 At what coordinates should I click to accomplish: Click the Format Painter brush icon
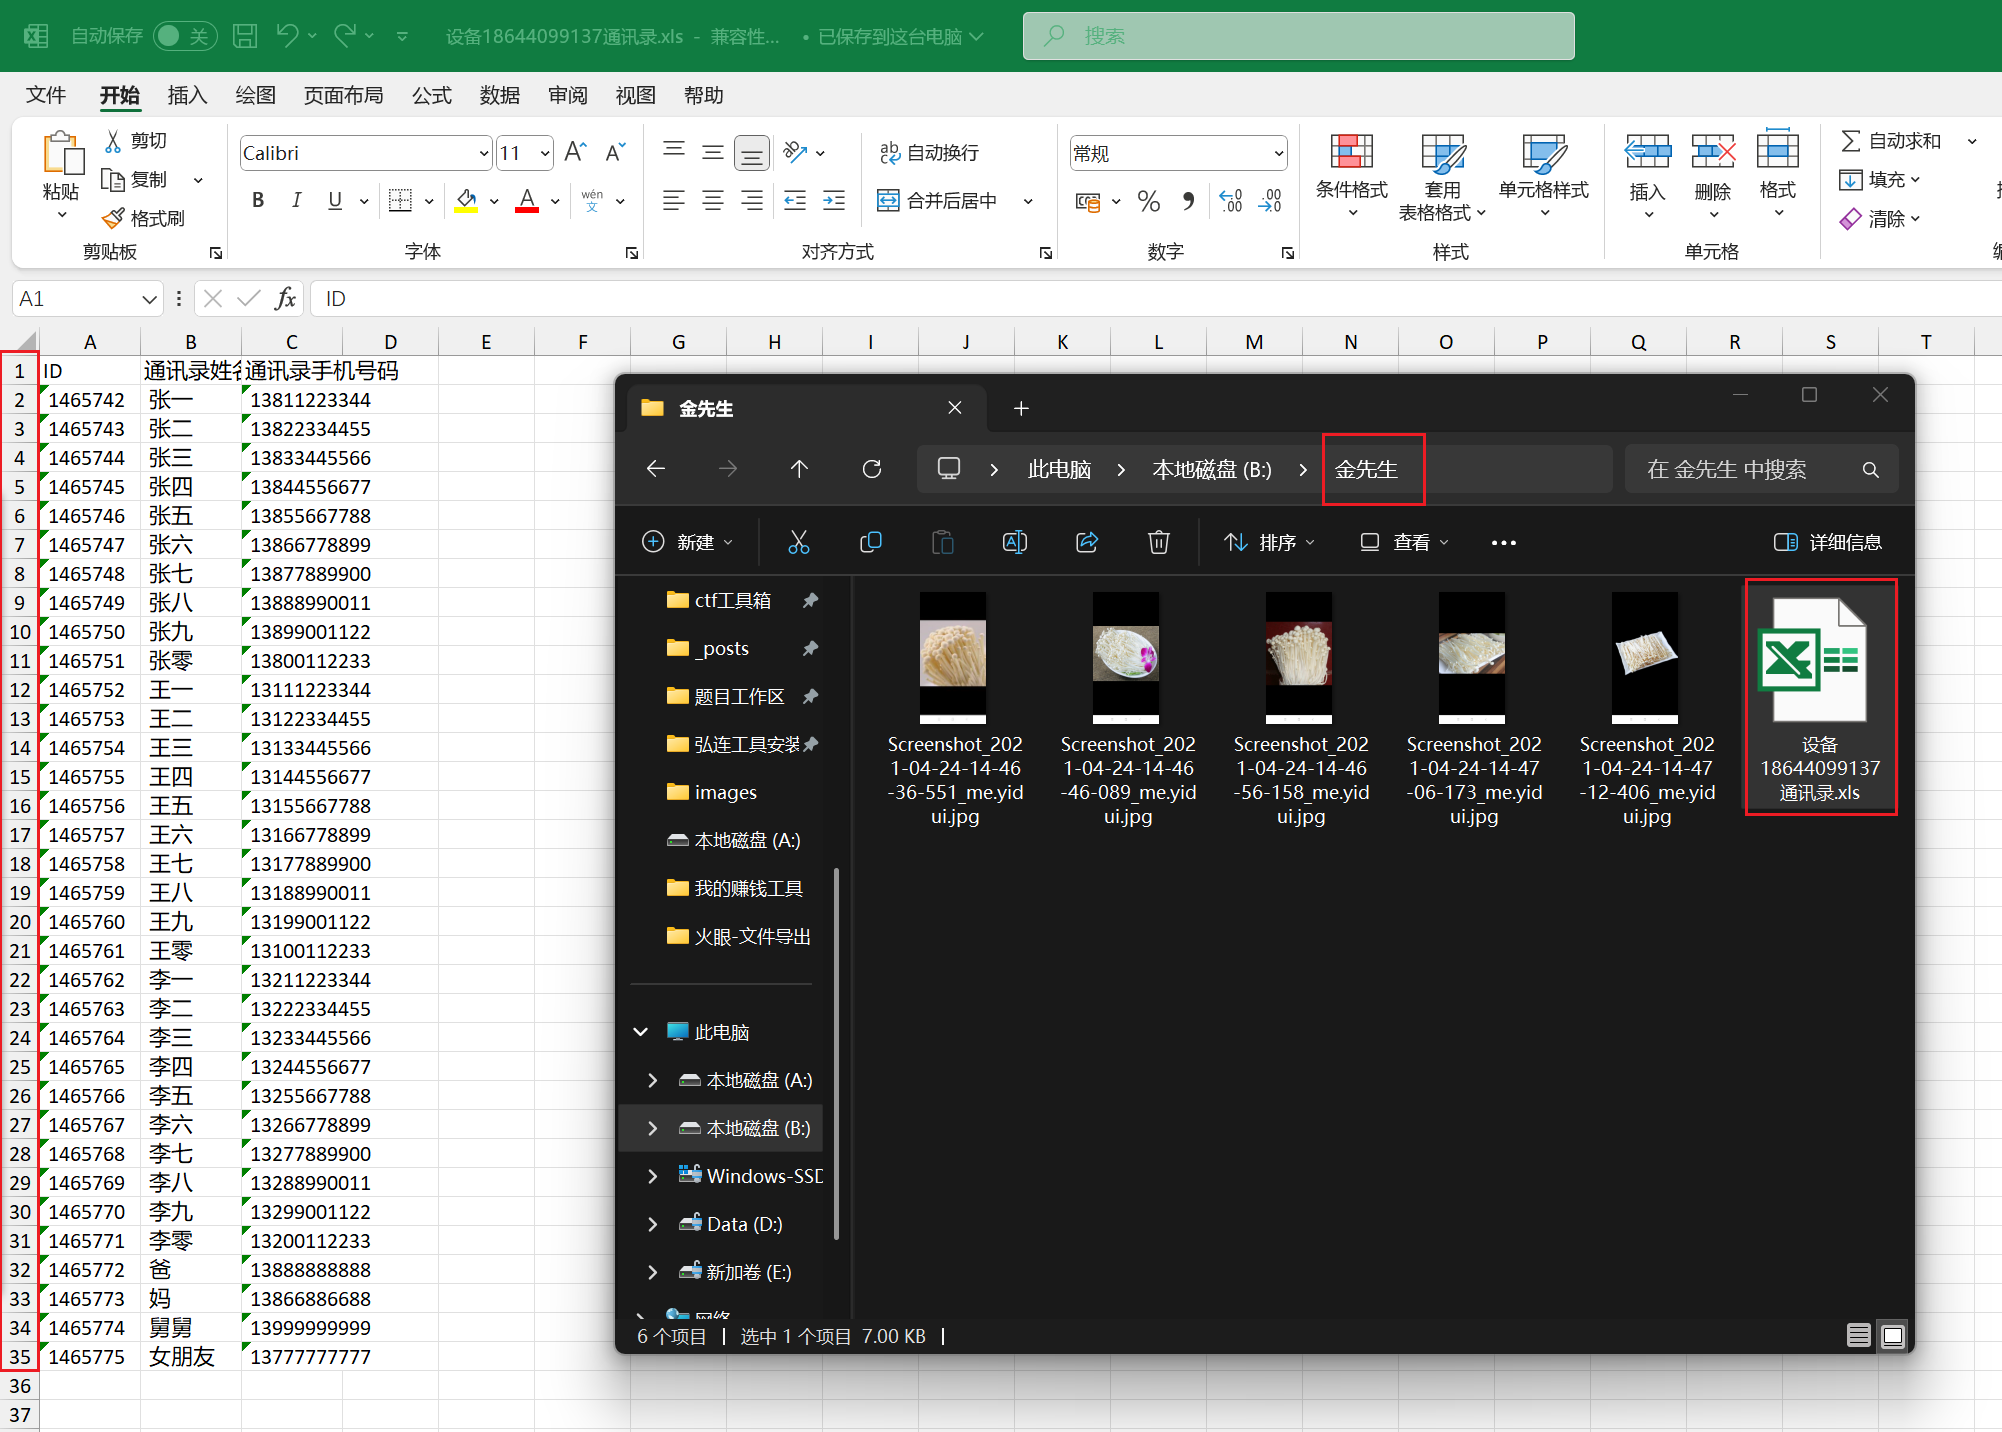pos(113,218)
